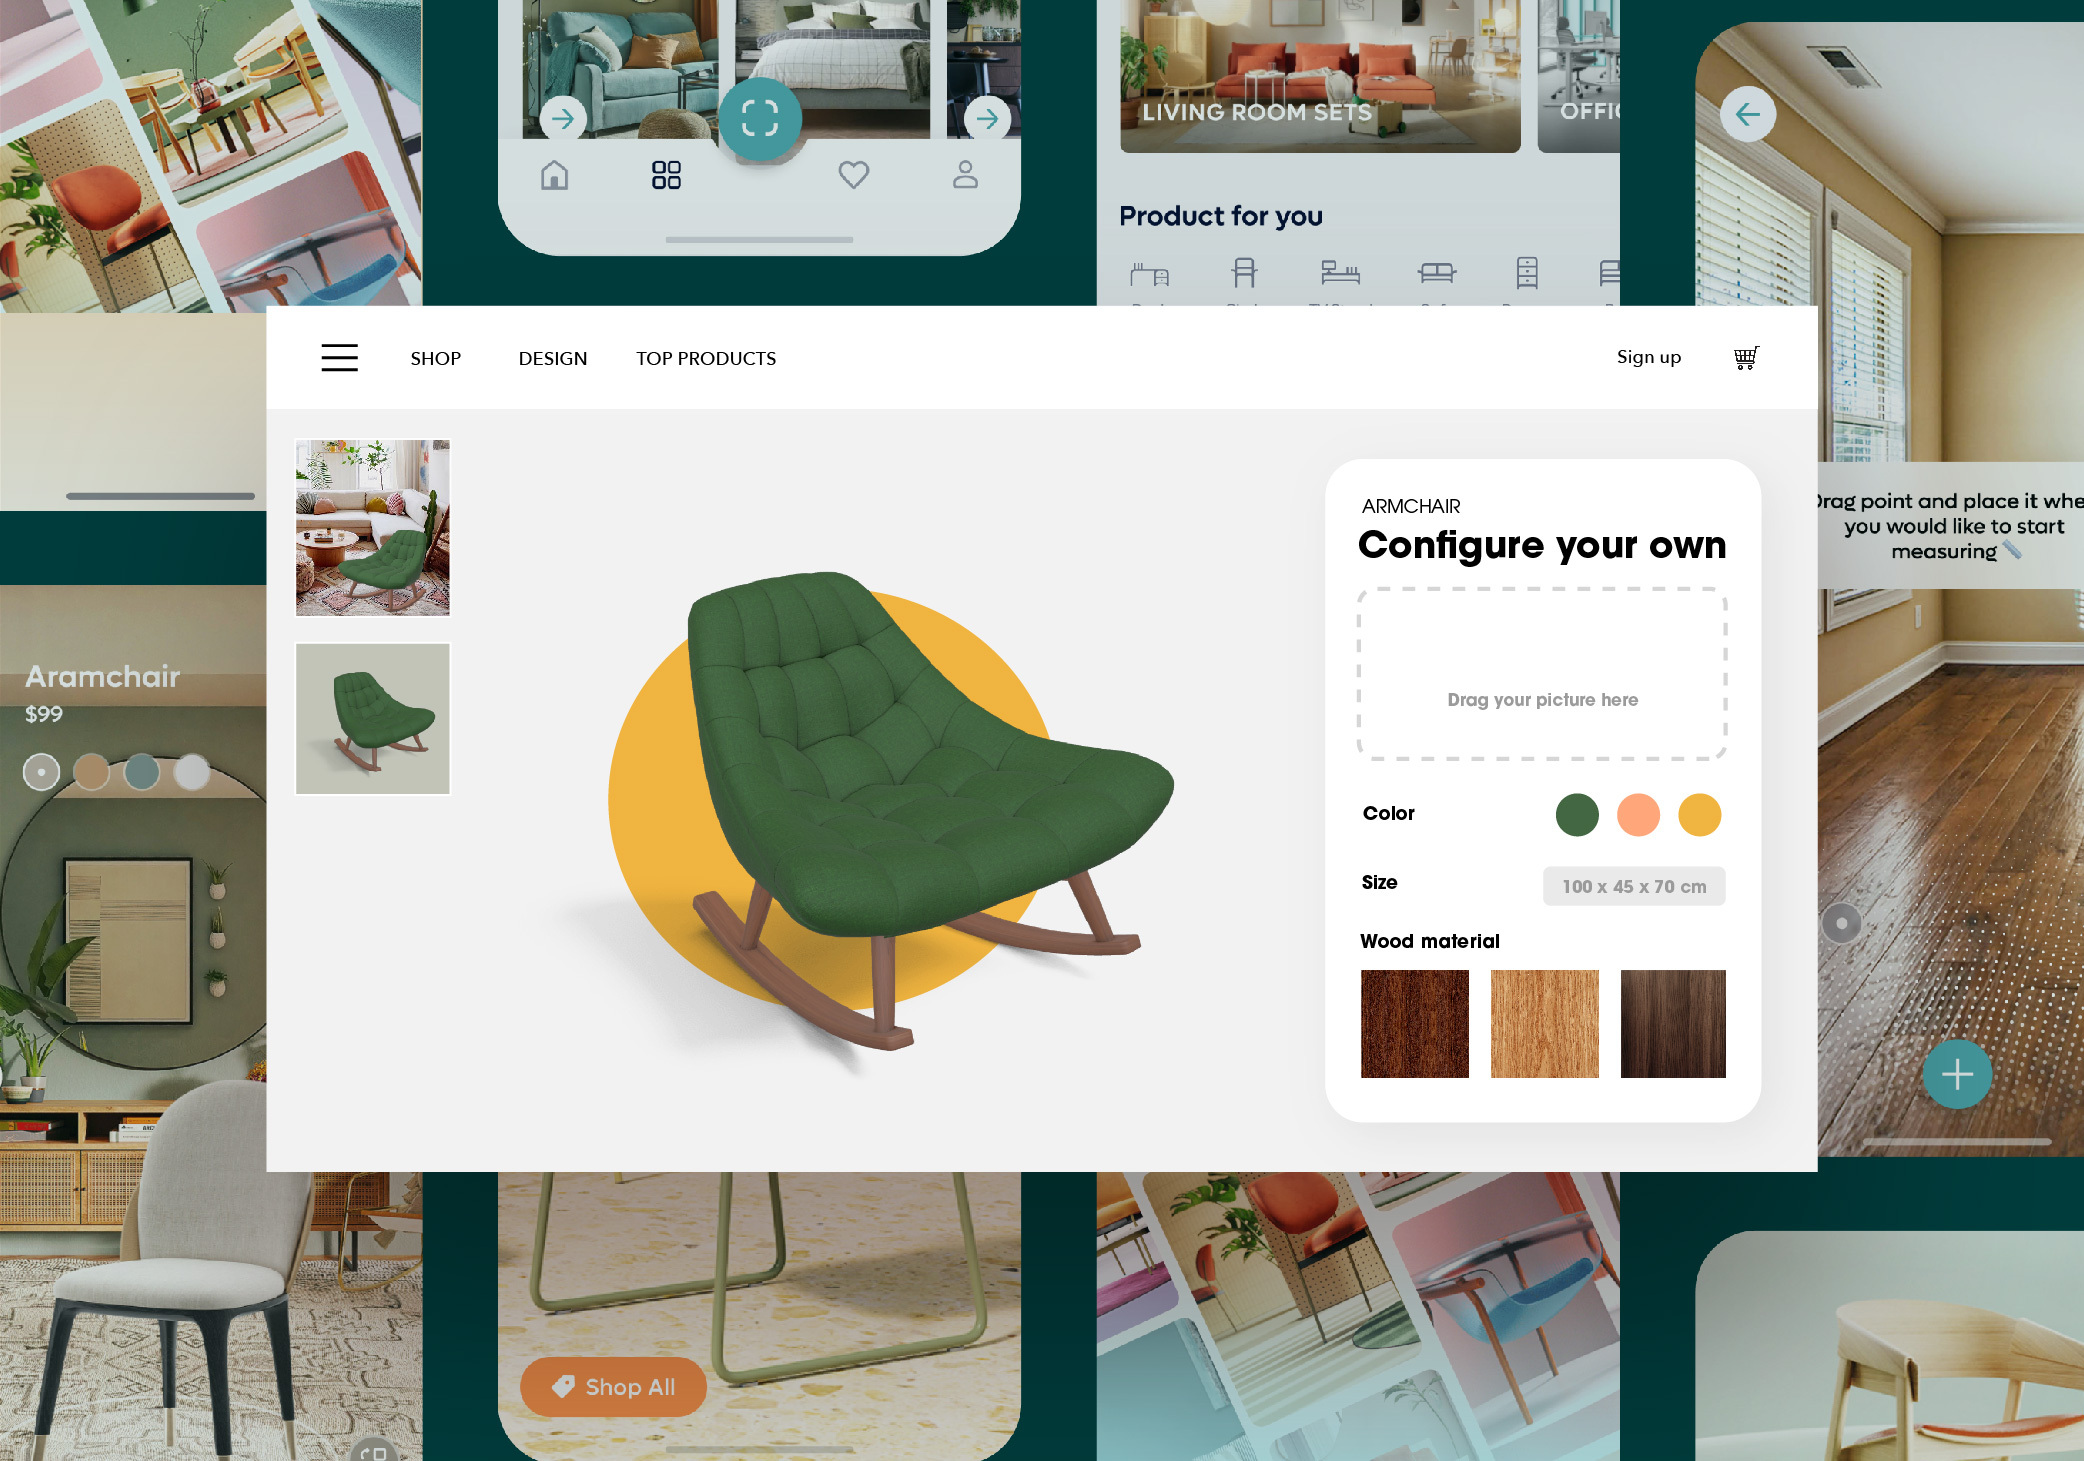Select the yellow color option

(x=1701, y=812)
